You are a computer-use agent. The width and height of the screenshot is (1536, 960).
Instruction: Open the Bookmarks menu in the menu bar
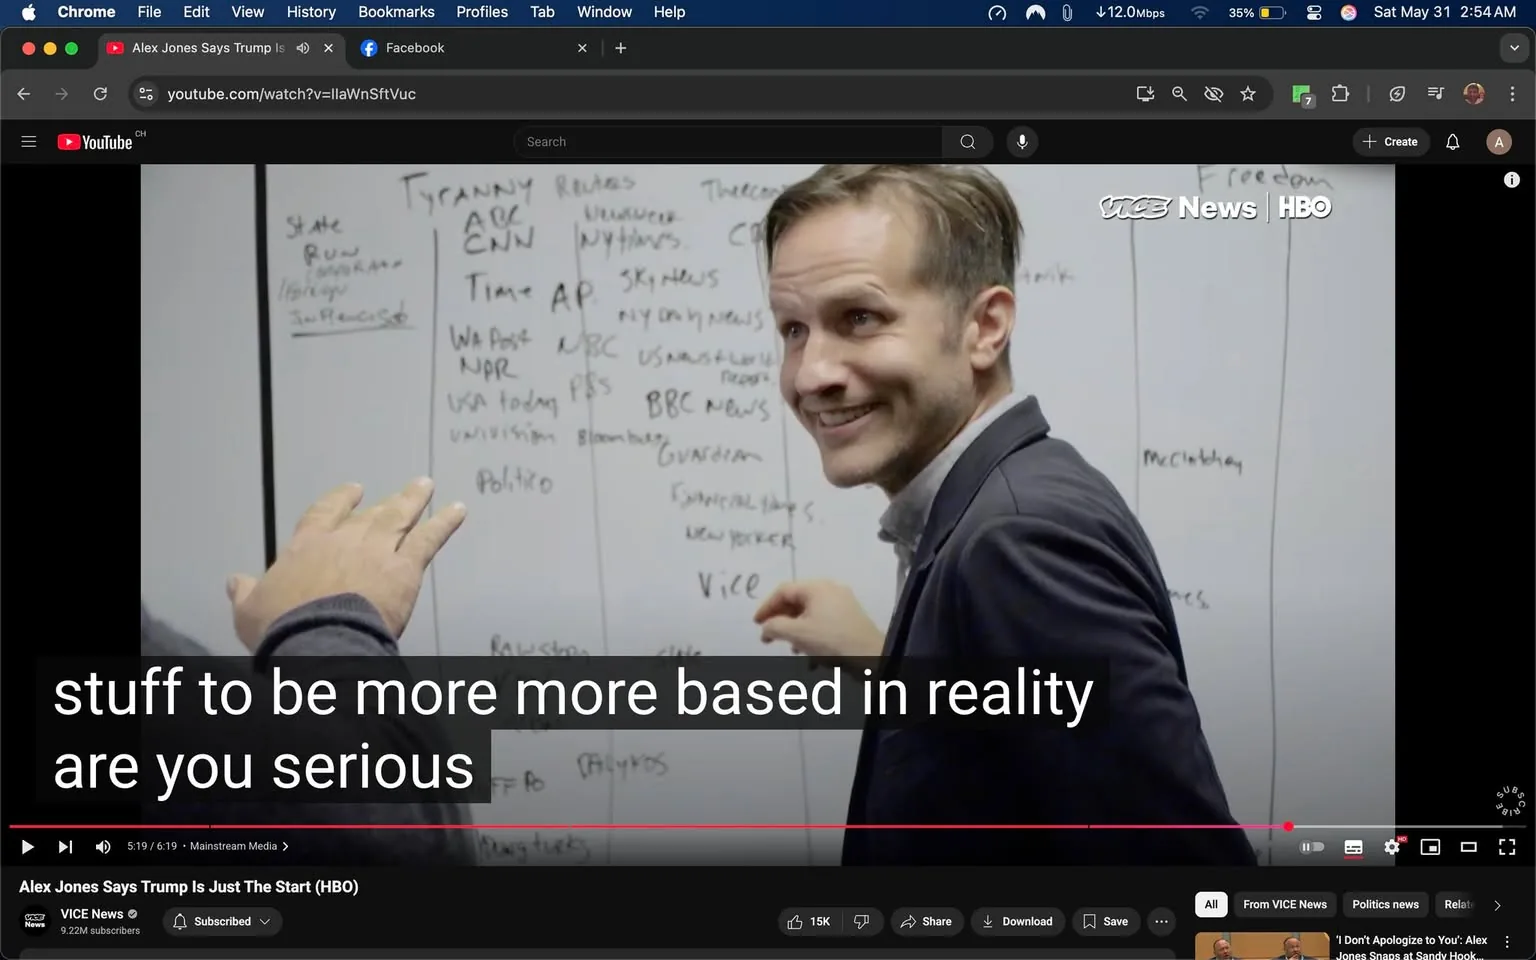coord(396,12)
